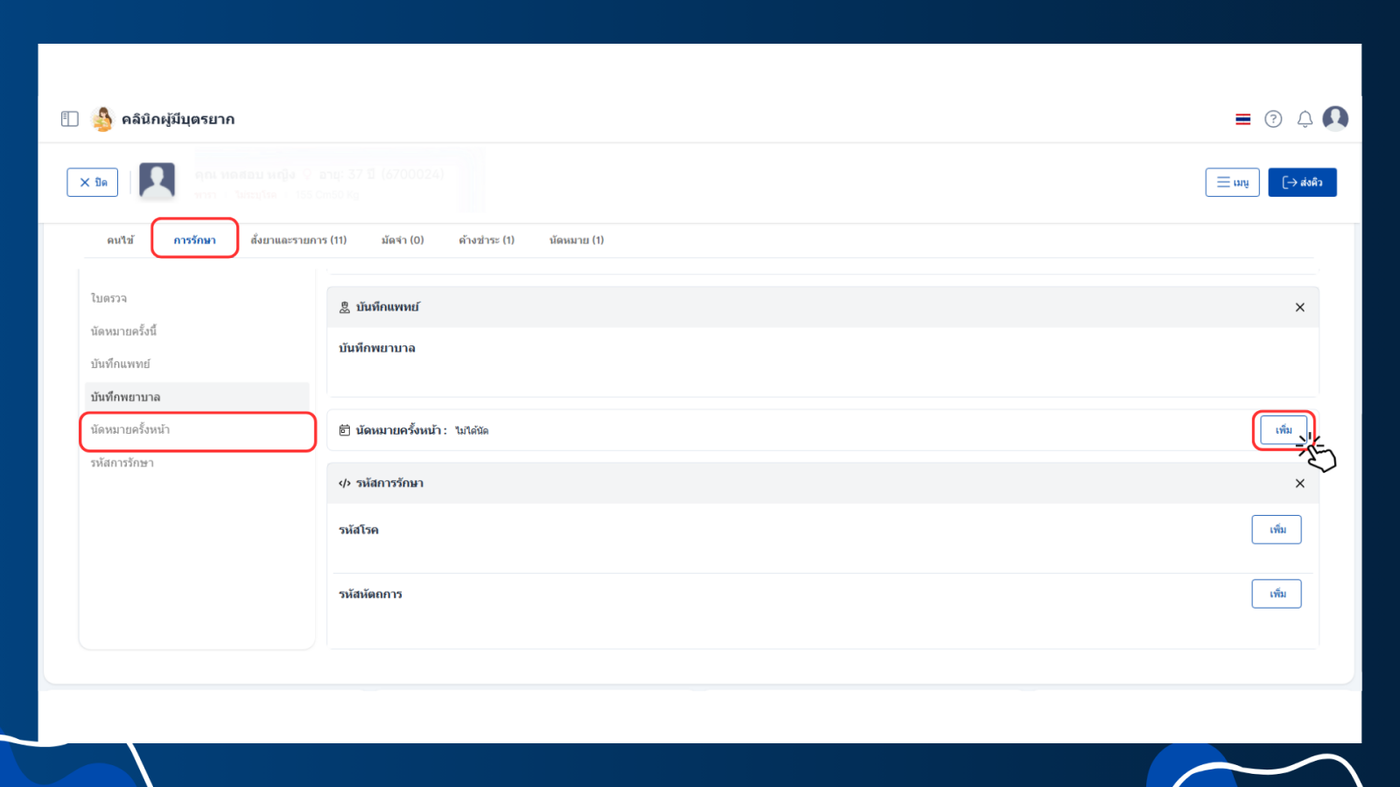This screenshot has height=787, width=1400.
Task: Add a procedure code in รหัสหัตถการ row
Action: click(x=1277, y=594)
